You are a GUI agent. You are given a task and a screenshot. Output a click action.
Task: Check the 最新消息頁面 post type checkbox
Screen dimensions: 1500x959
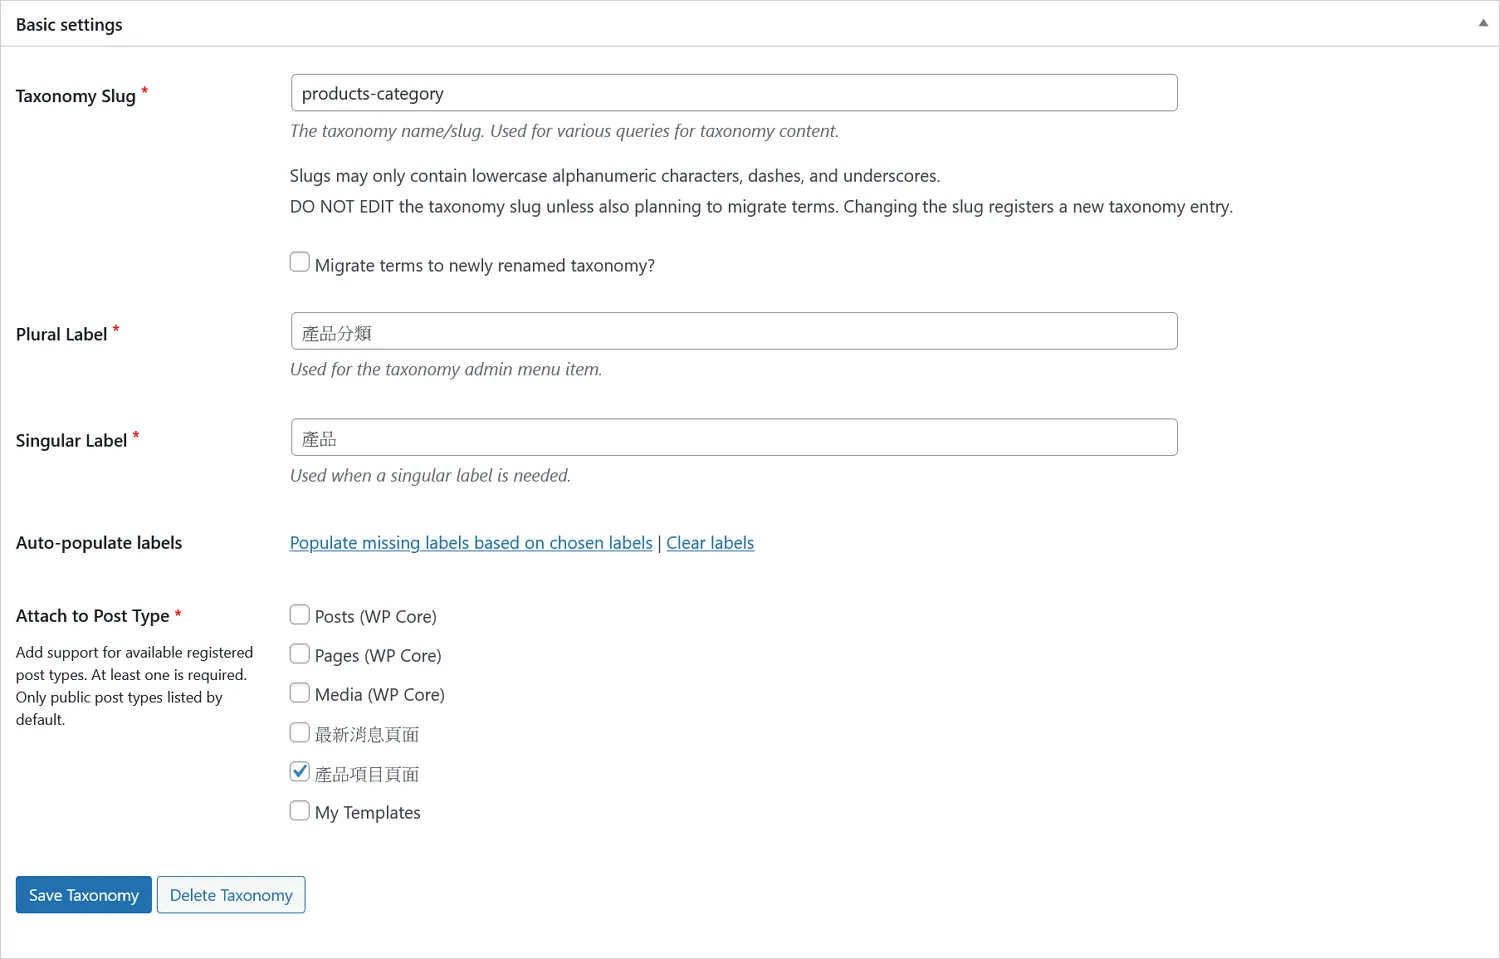tap(300, 733)
